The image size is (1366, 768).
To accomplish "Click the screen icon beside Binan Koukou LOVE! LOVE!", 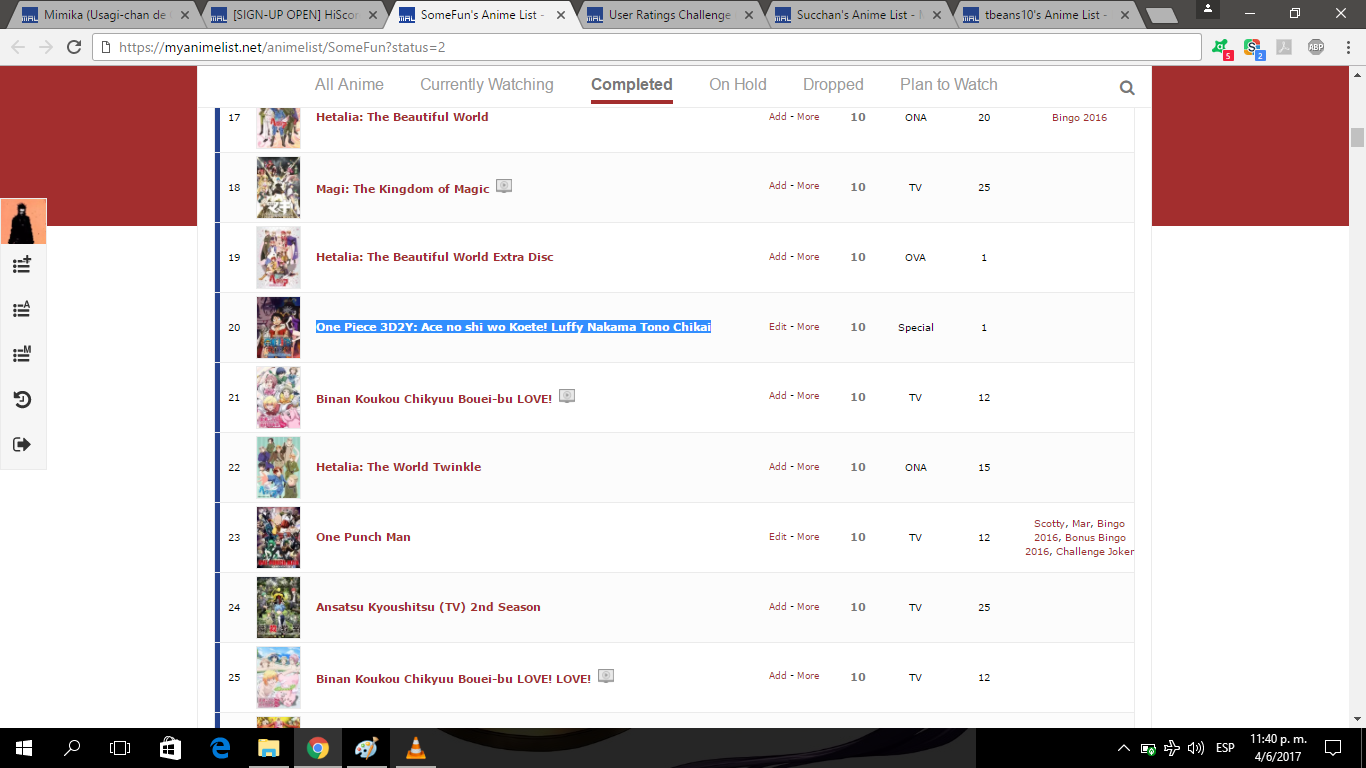I will point(605,676).
